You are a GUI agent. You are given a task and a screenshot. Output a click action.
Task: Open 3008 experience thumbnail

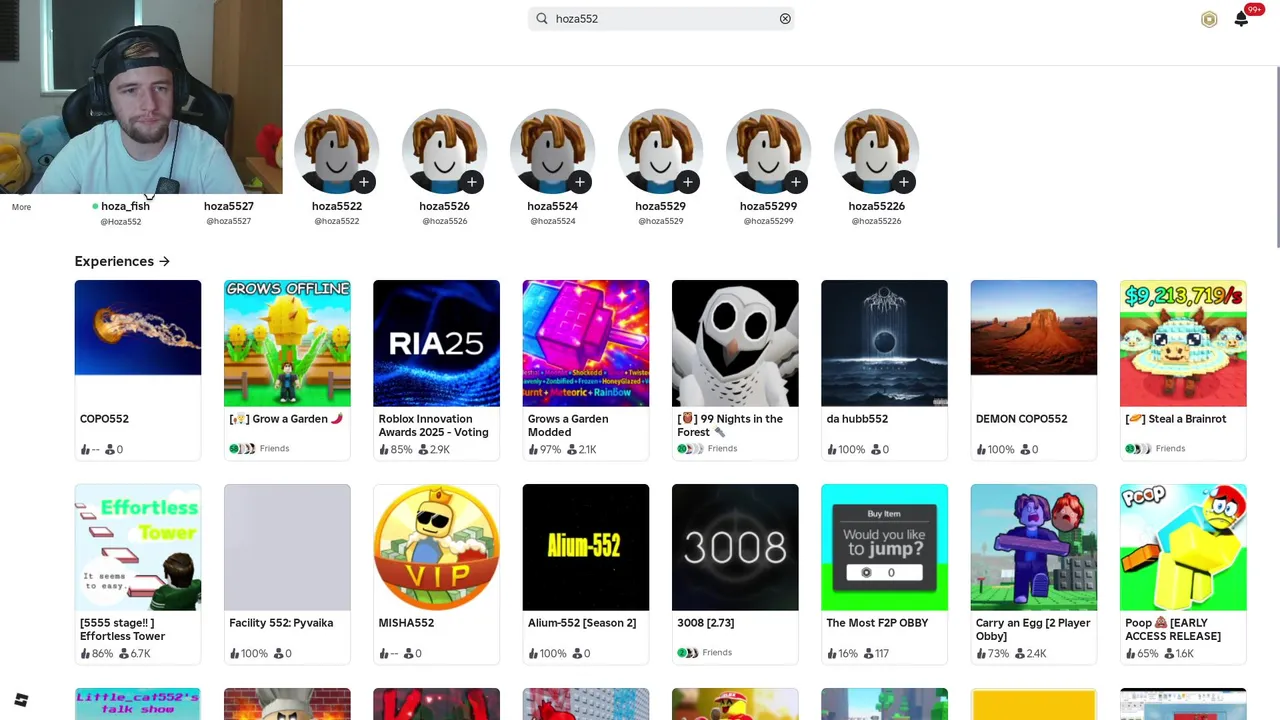[x=735, y=547]
